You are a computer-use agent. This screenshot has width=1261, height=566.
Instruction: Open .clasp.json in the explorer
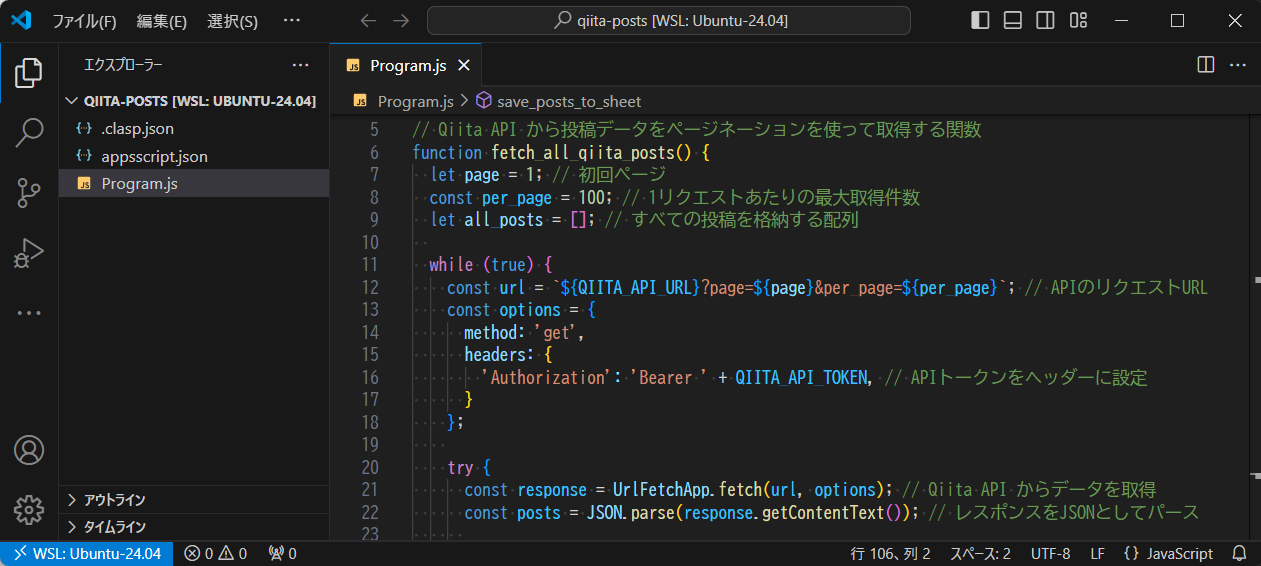194,129
